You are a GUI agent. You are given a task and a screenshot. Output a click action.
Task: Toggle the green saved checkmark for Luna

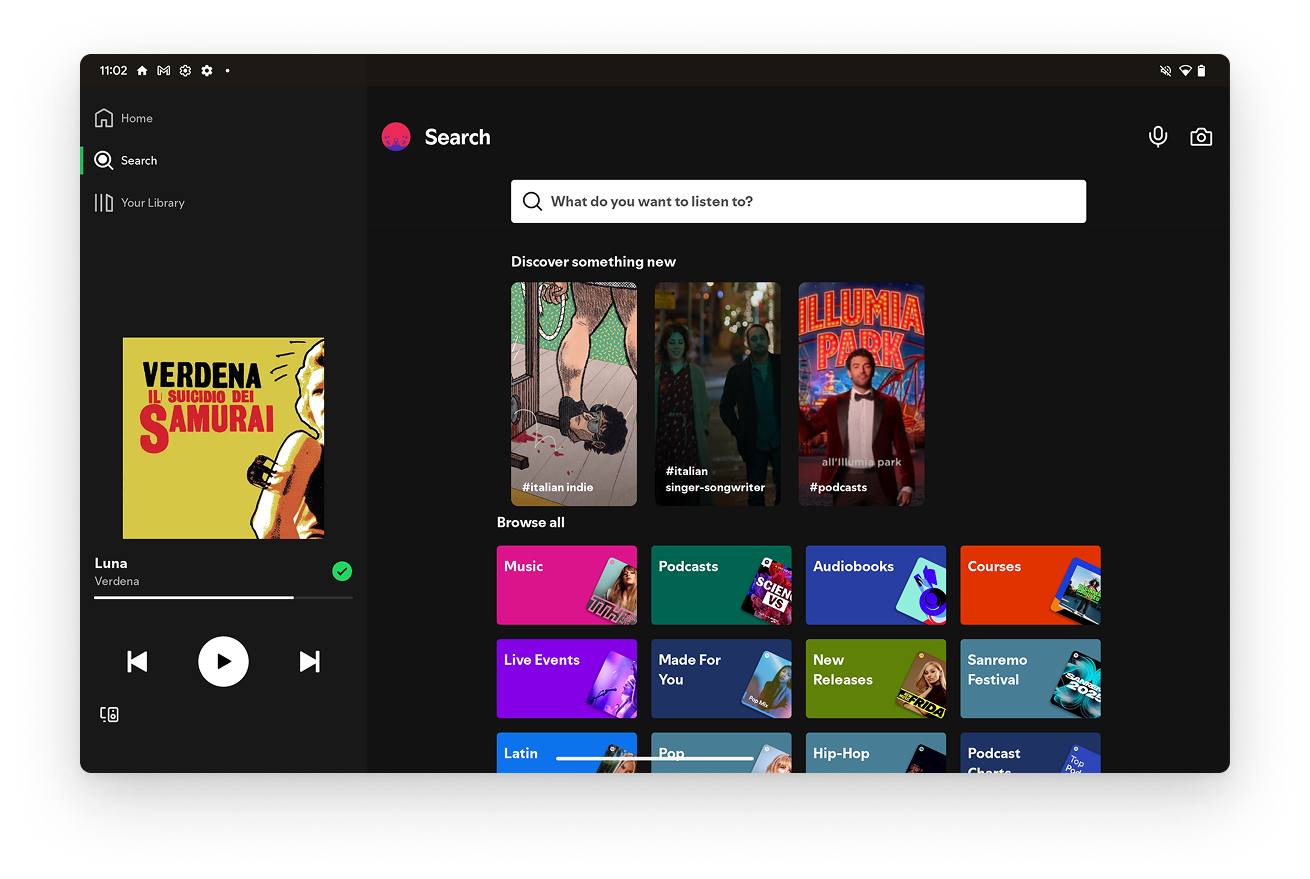point(342,571)
